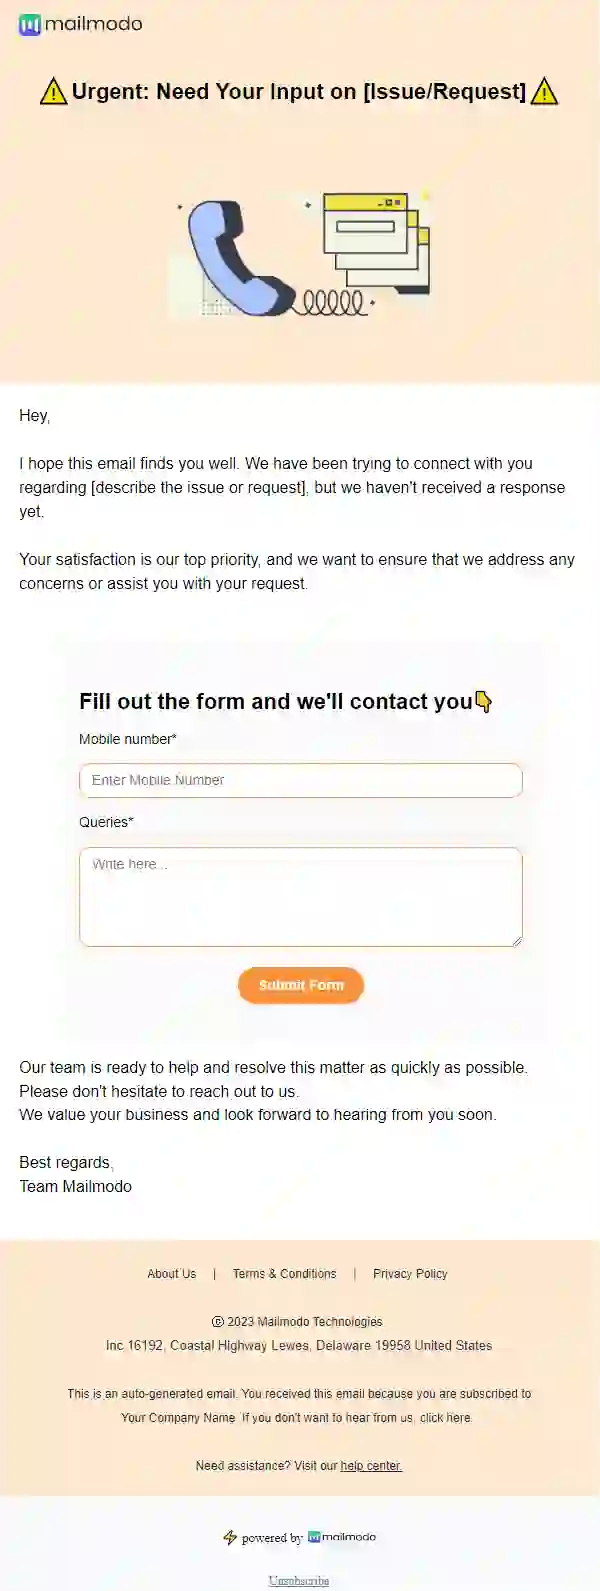This screenshot has width=600, height=1591.
Task: Open the help center link
Action: tap(370, 1465)
